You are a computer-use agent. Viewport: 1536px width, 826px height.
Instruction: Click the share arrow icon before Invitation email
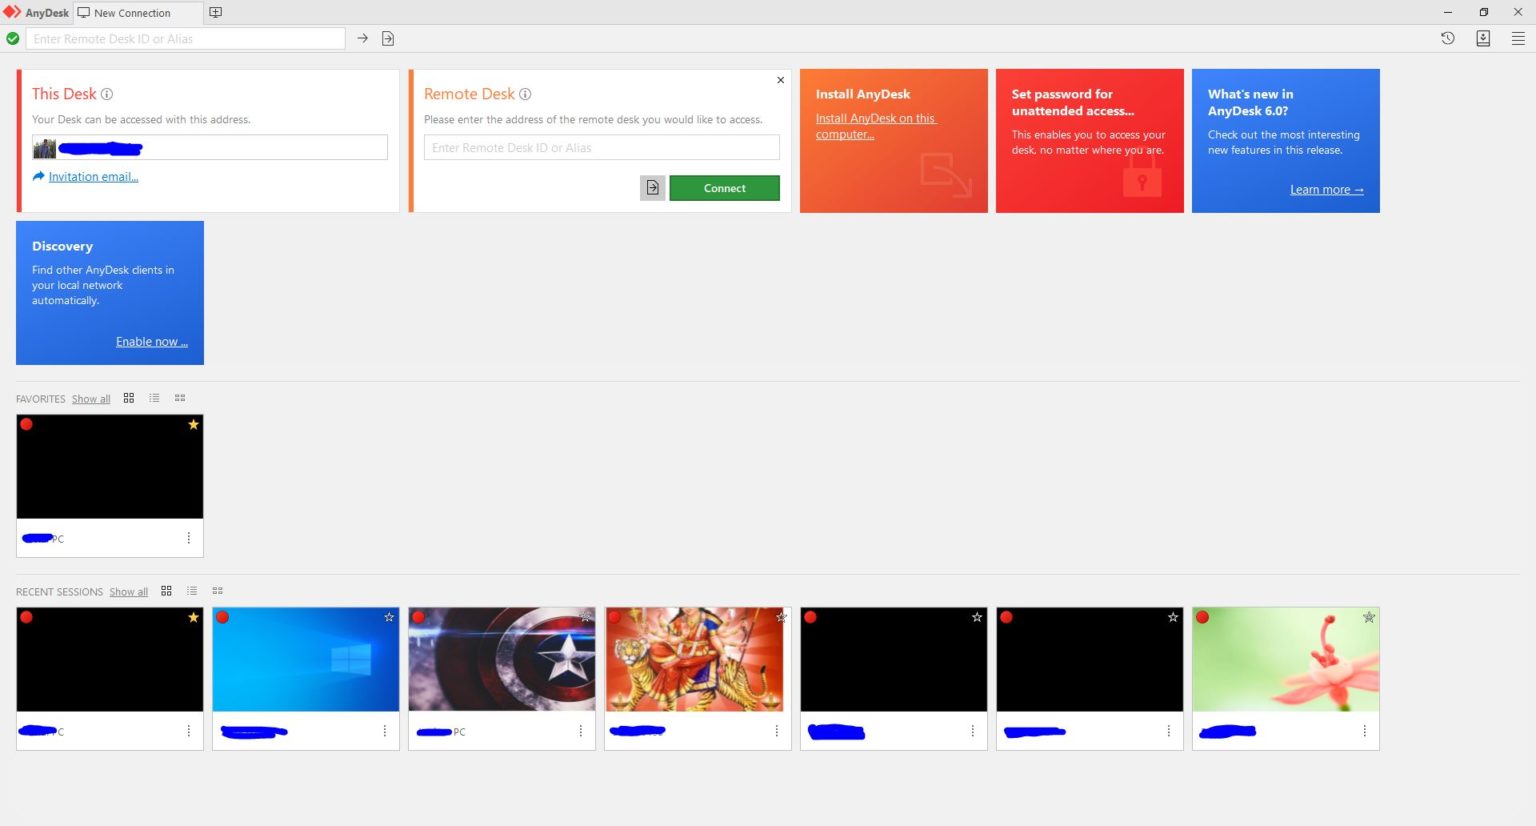tap(39, 176)
